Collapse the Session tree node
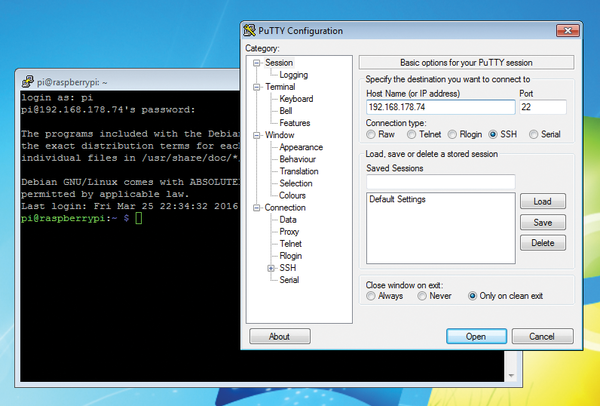 (x=257, y=63)
